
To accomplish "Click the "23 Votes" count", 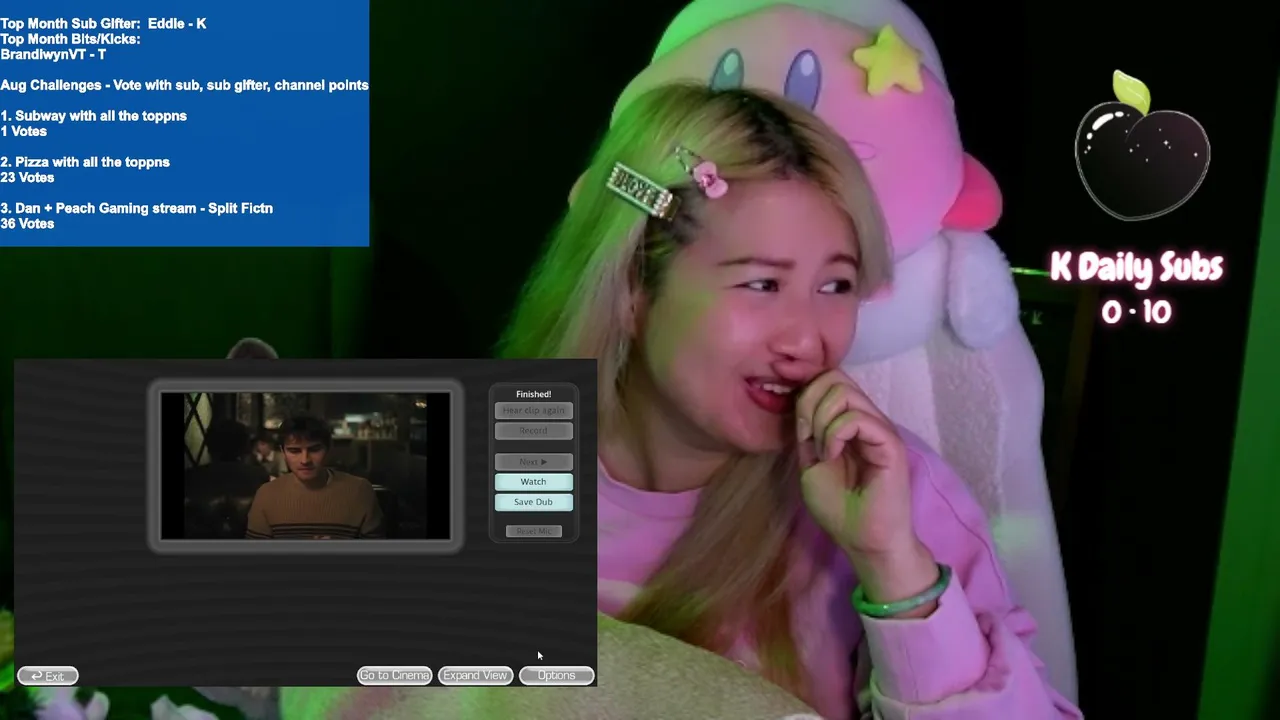I will click(x=27, y=177).
